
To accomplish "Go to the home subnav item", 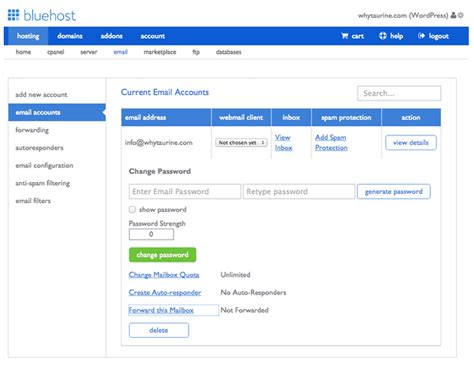I will click(23, 52).
